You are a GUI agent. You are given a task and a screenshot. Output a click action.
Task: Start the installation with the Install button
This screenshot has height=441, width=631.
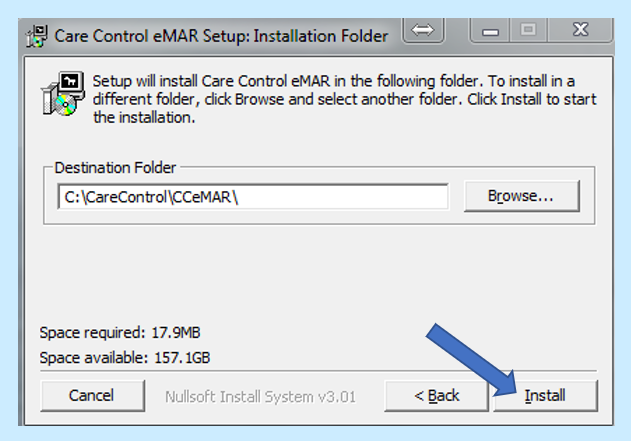point(545,396)
